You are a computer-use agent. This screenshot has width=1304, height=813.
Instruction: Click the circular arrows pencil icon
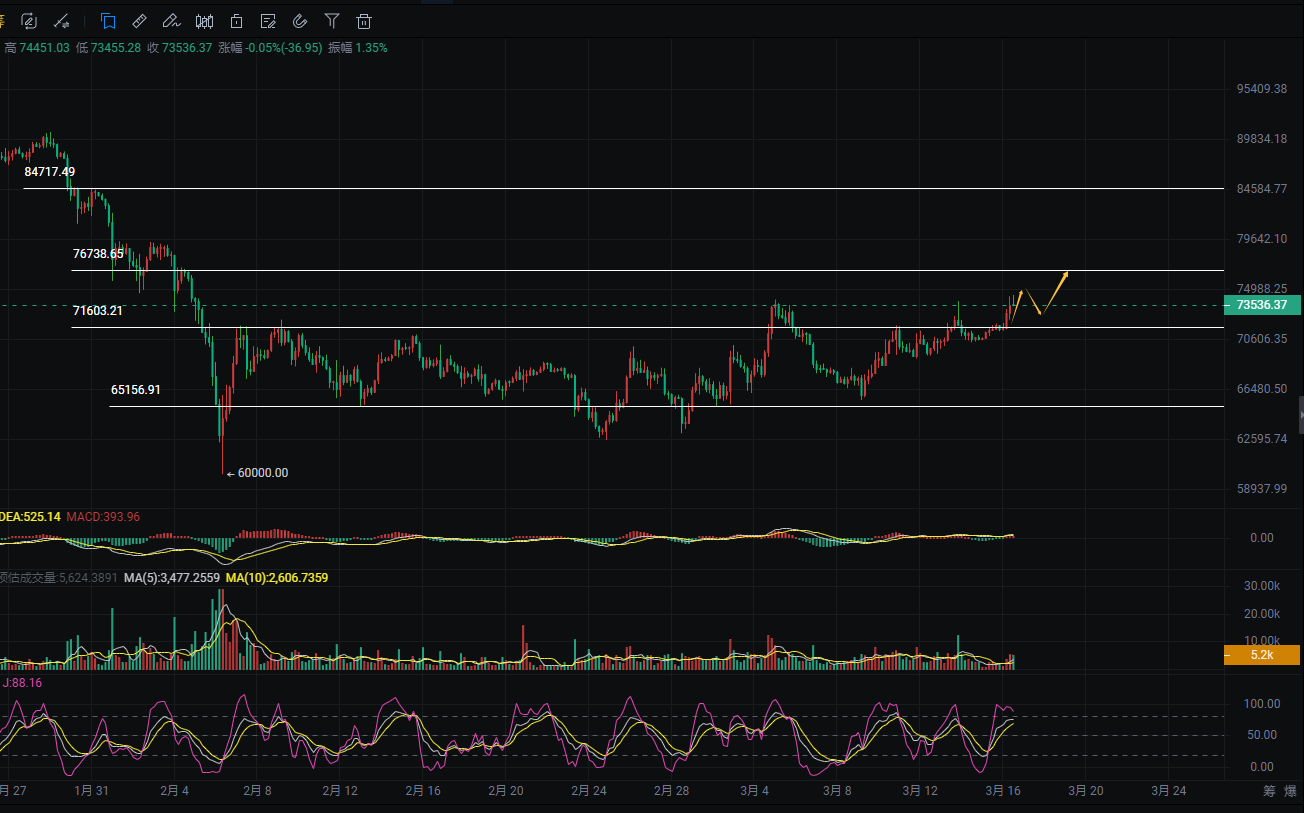[x=29, y=20]
